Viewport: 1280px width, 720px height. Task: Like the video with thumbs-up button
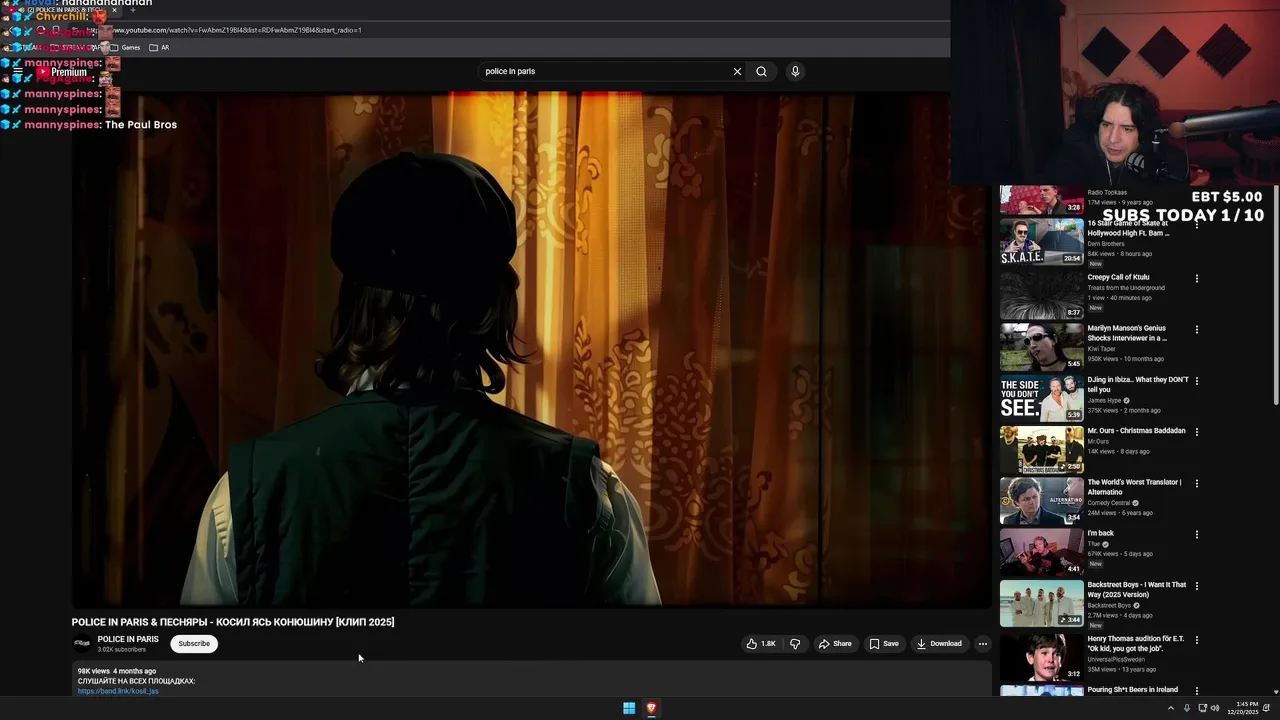coord(761,644)
